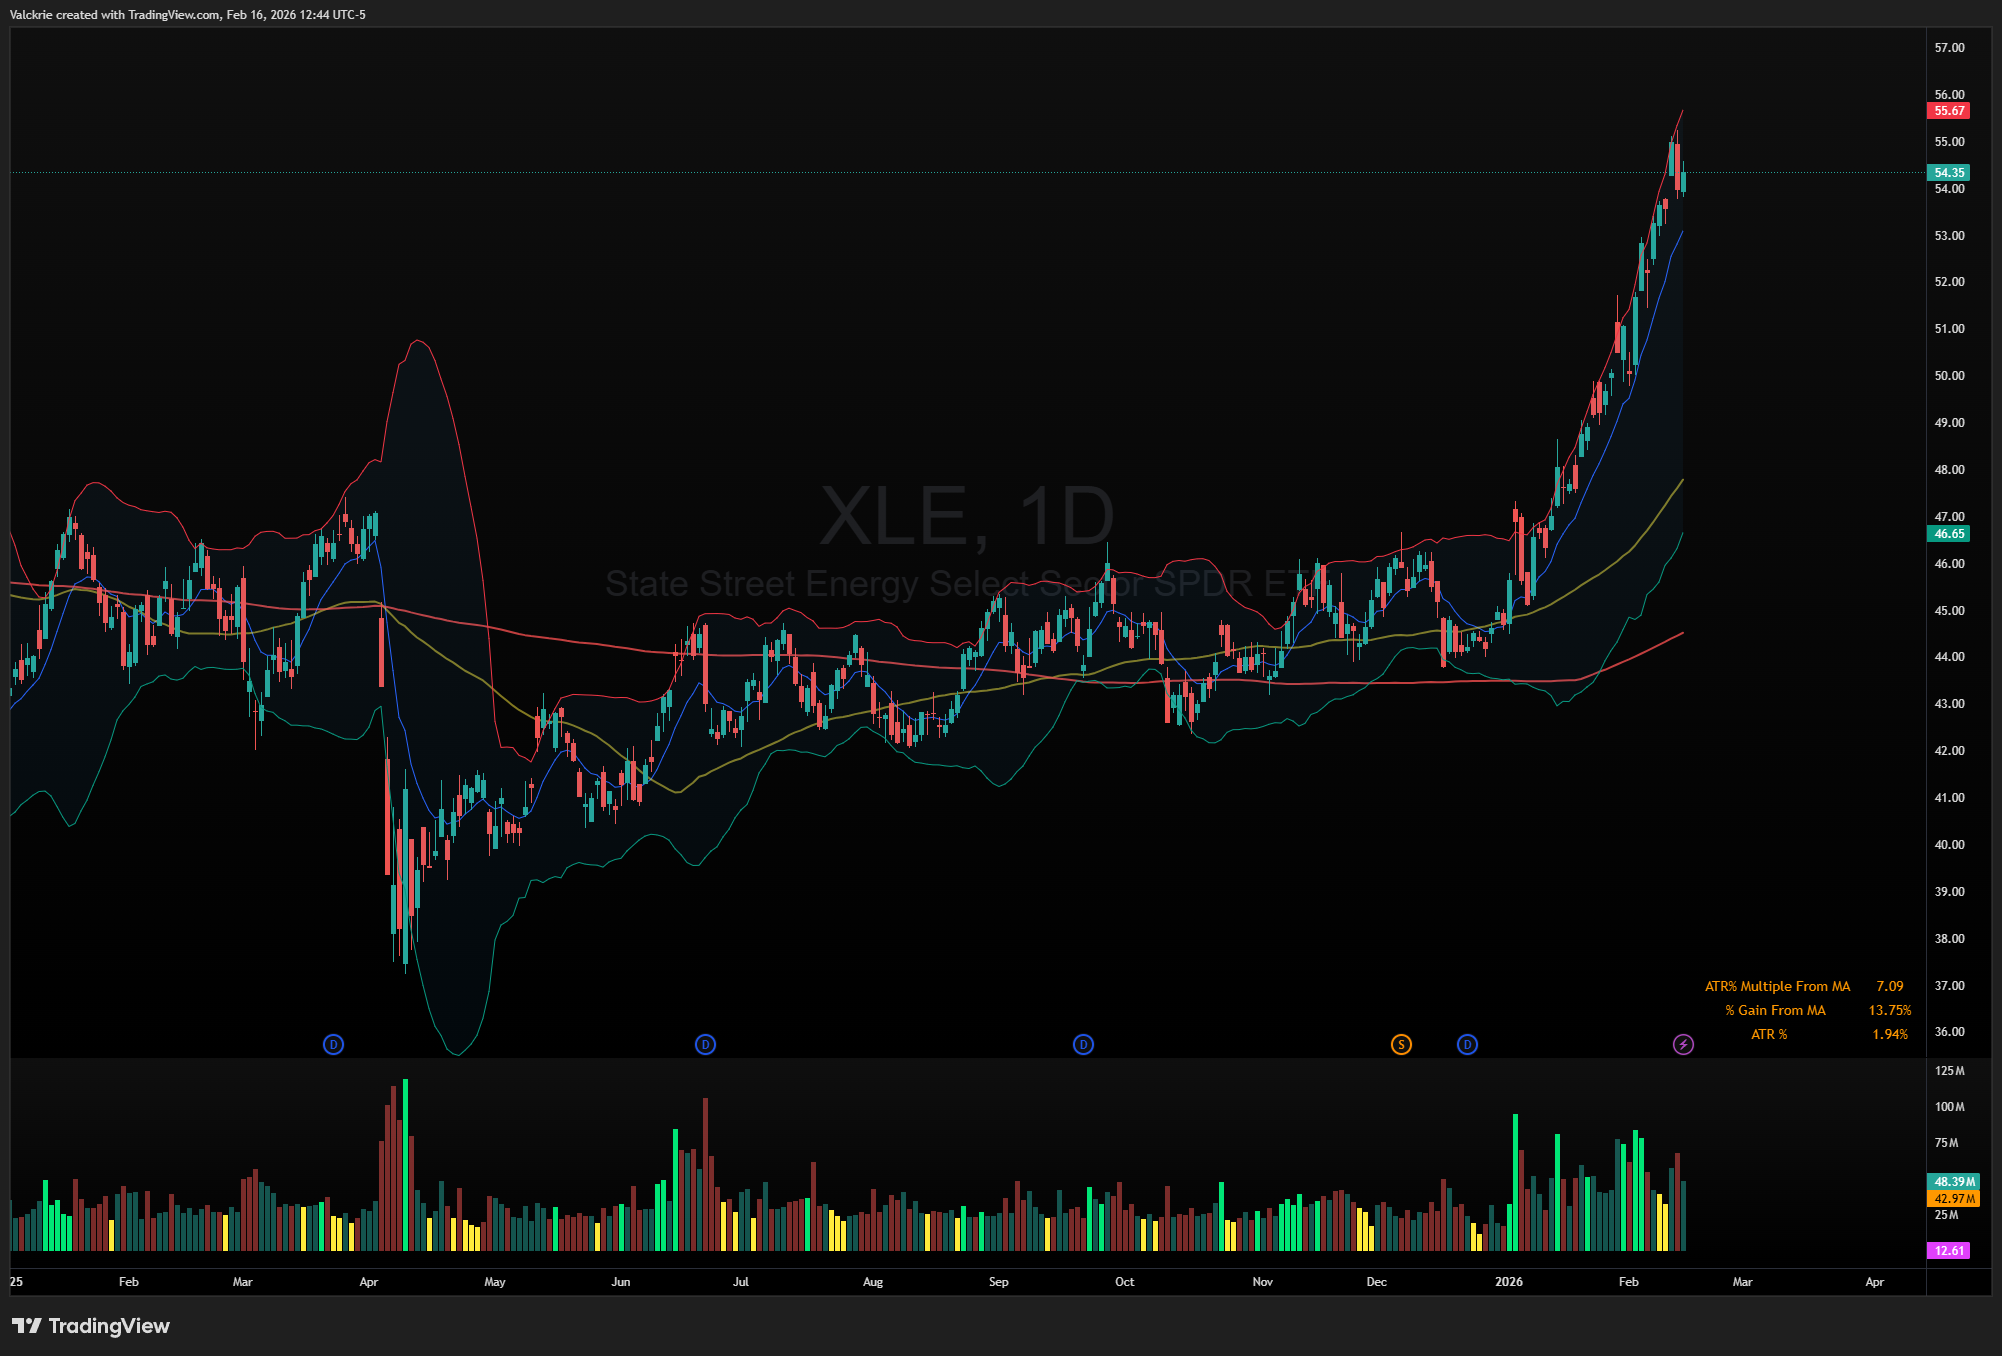
Task: Click the purple lightning event marker
Action: point(1683,1044)
